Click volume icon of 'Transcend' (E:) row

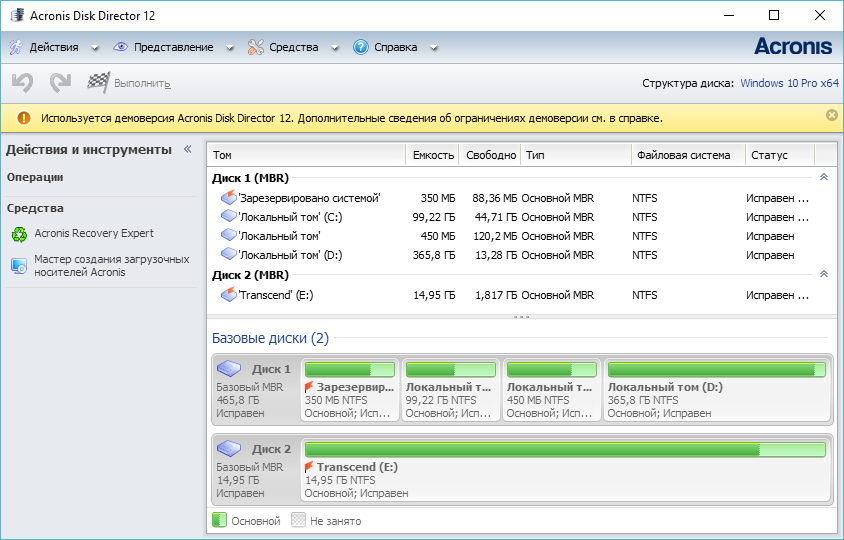coord(229,294)
